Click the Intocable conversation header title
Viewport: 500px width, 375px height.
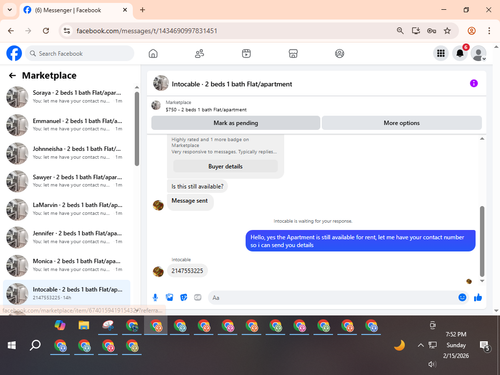point(232,84)
